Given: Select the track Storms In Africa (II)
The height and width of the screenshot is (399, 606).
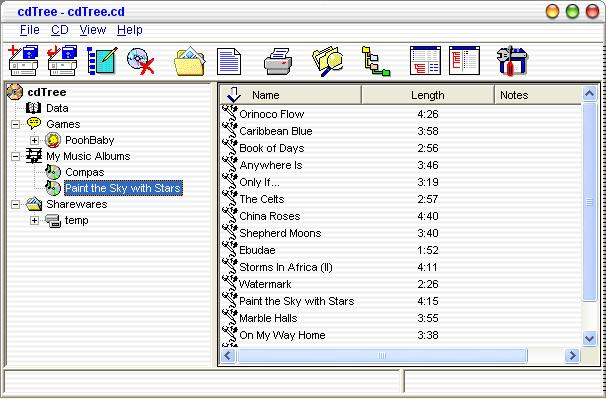Looking at the screenshot, I should pos(286,267).
